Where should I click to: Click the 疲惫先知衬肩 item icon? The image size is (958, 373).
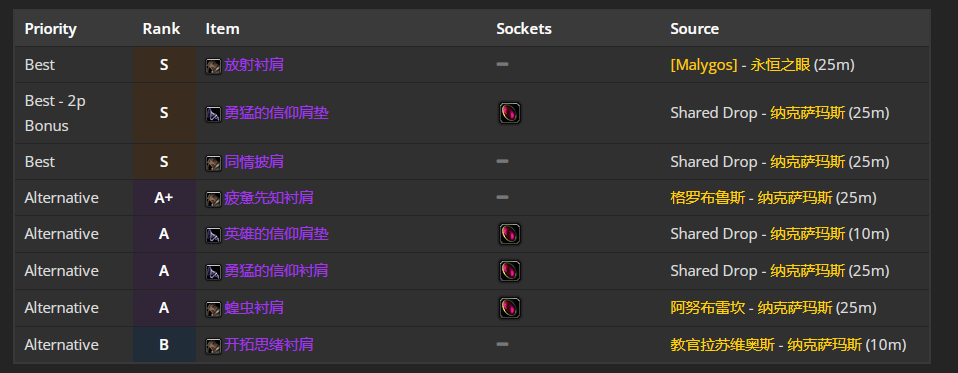(213, 198)
